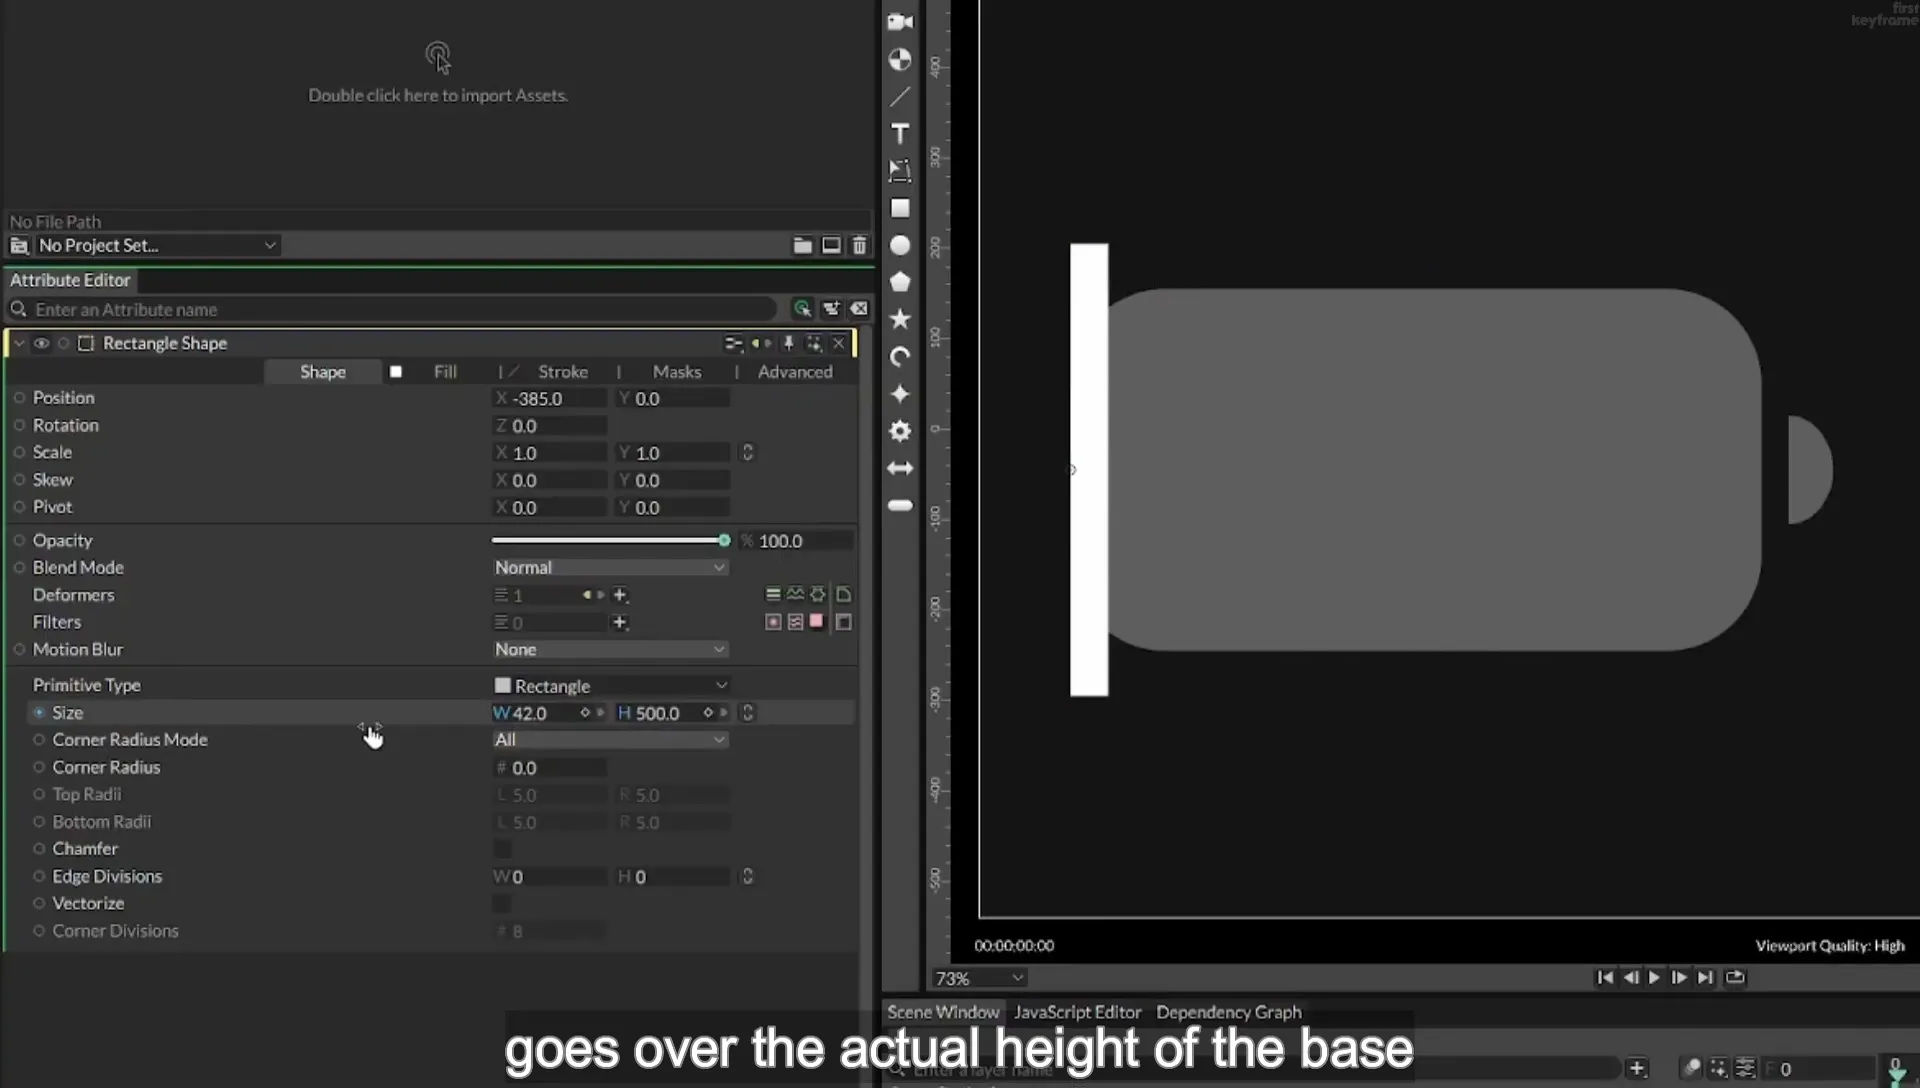Open the camera tool in toolbar

coord(900,22)
